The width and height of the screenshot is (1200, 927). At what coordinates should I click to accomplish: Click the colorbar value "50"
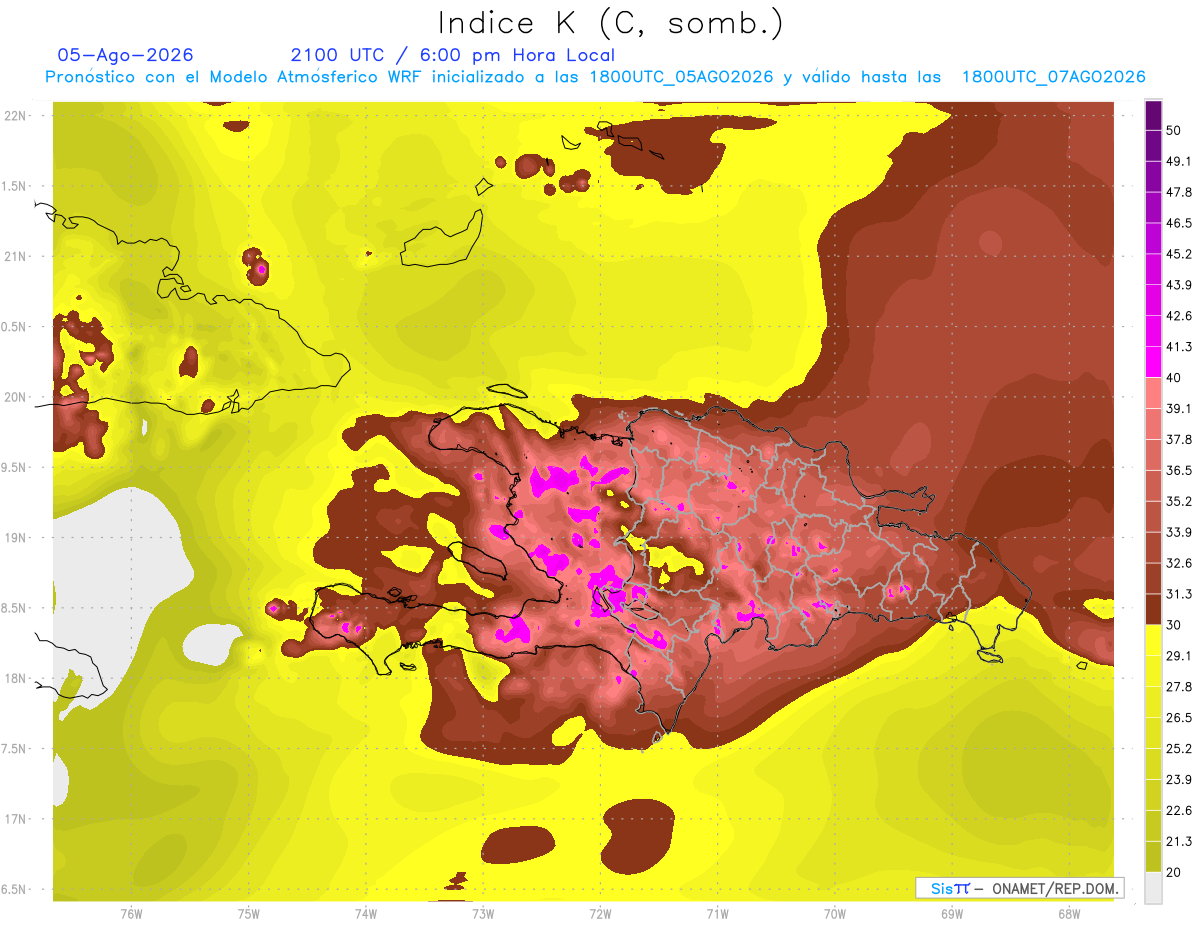[1175, 131]
